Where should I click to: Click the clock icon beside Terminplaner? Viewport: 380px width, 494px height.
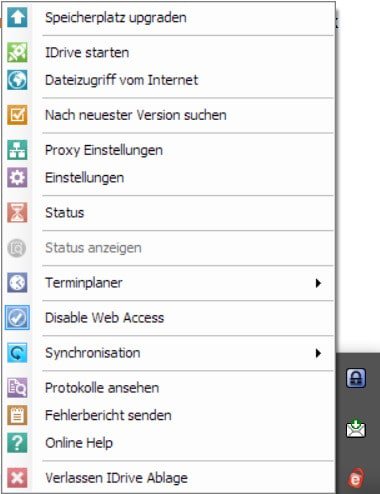[17, 283]
